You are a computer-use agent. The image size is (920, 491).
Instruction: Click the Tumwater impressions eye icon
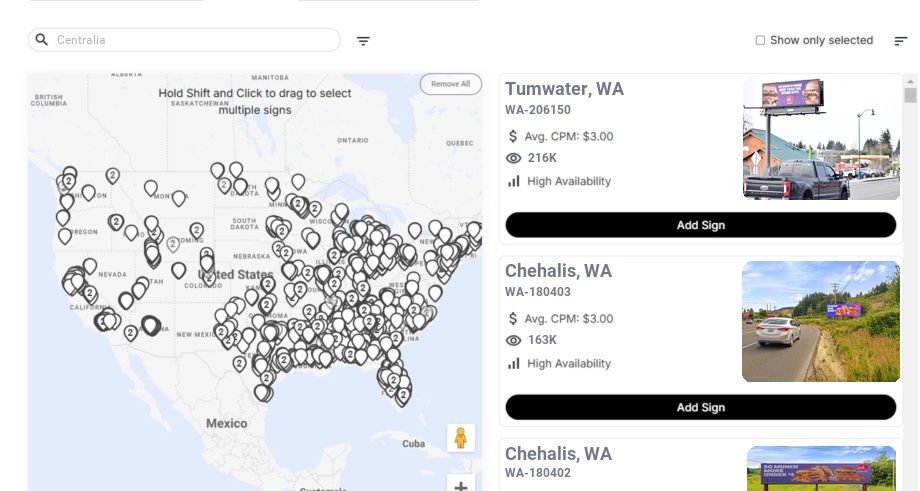(514, 158)
